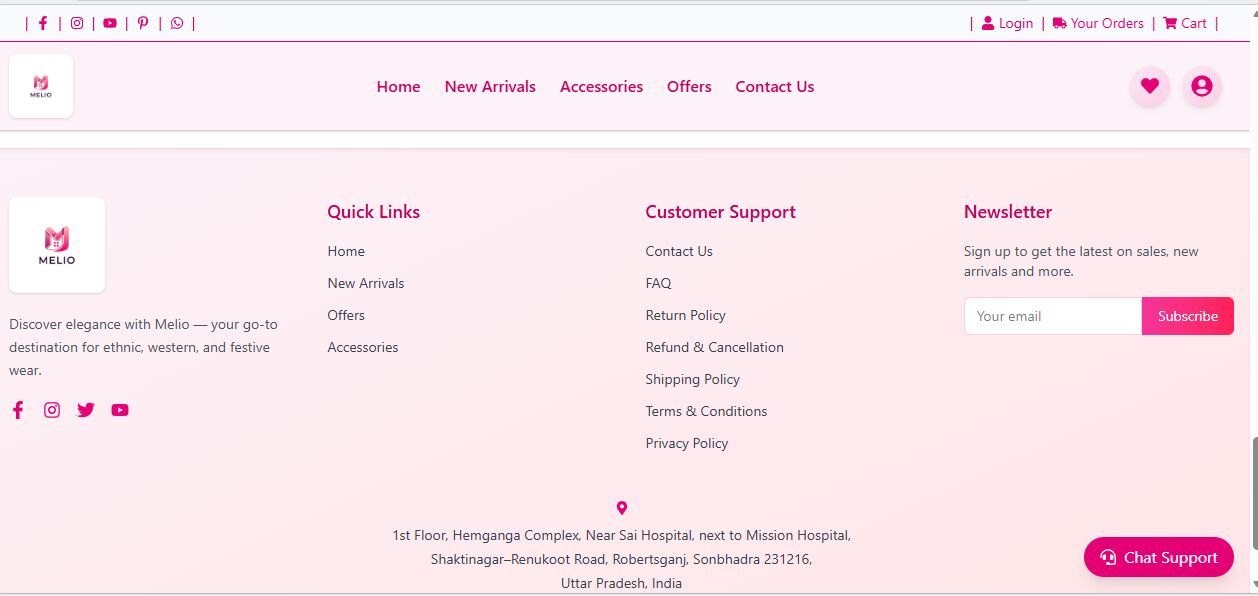
Task: Go to Accessories in the top navigation
Action: (x=601, y=87)
